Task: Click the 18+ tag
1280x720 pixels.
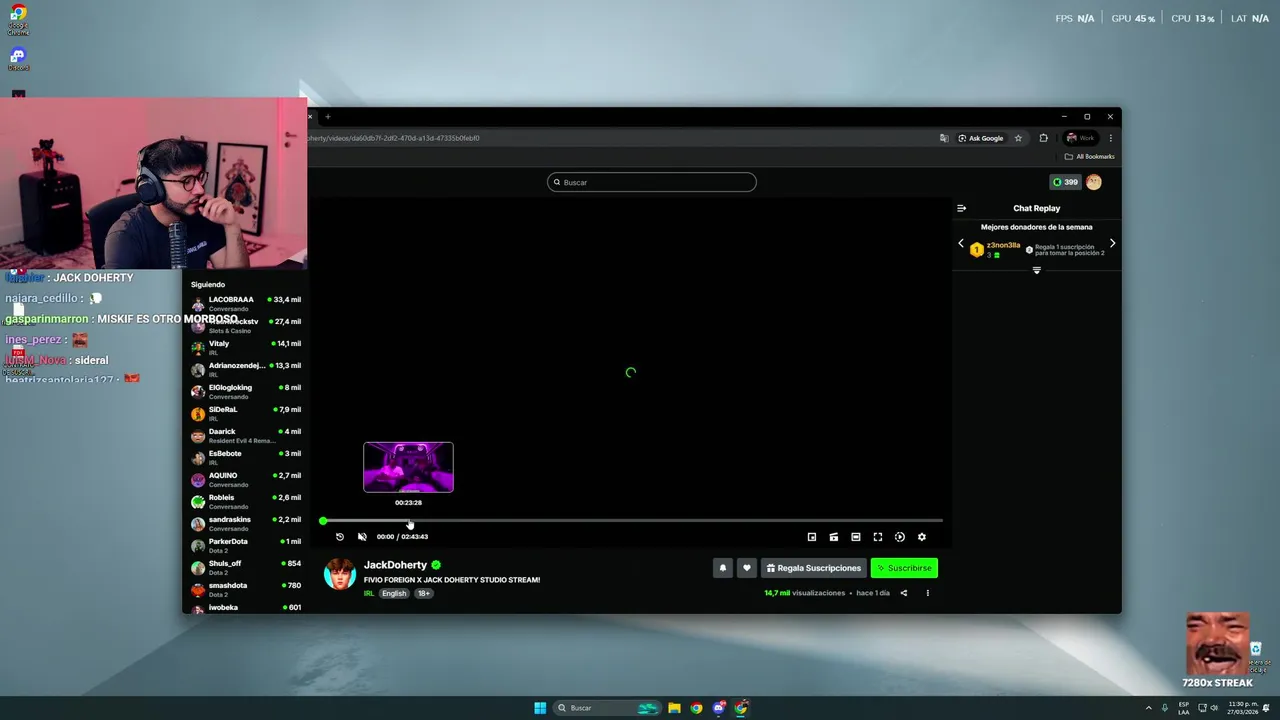Action: click(424, 593)
